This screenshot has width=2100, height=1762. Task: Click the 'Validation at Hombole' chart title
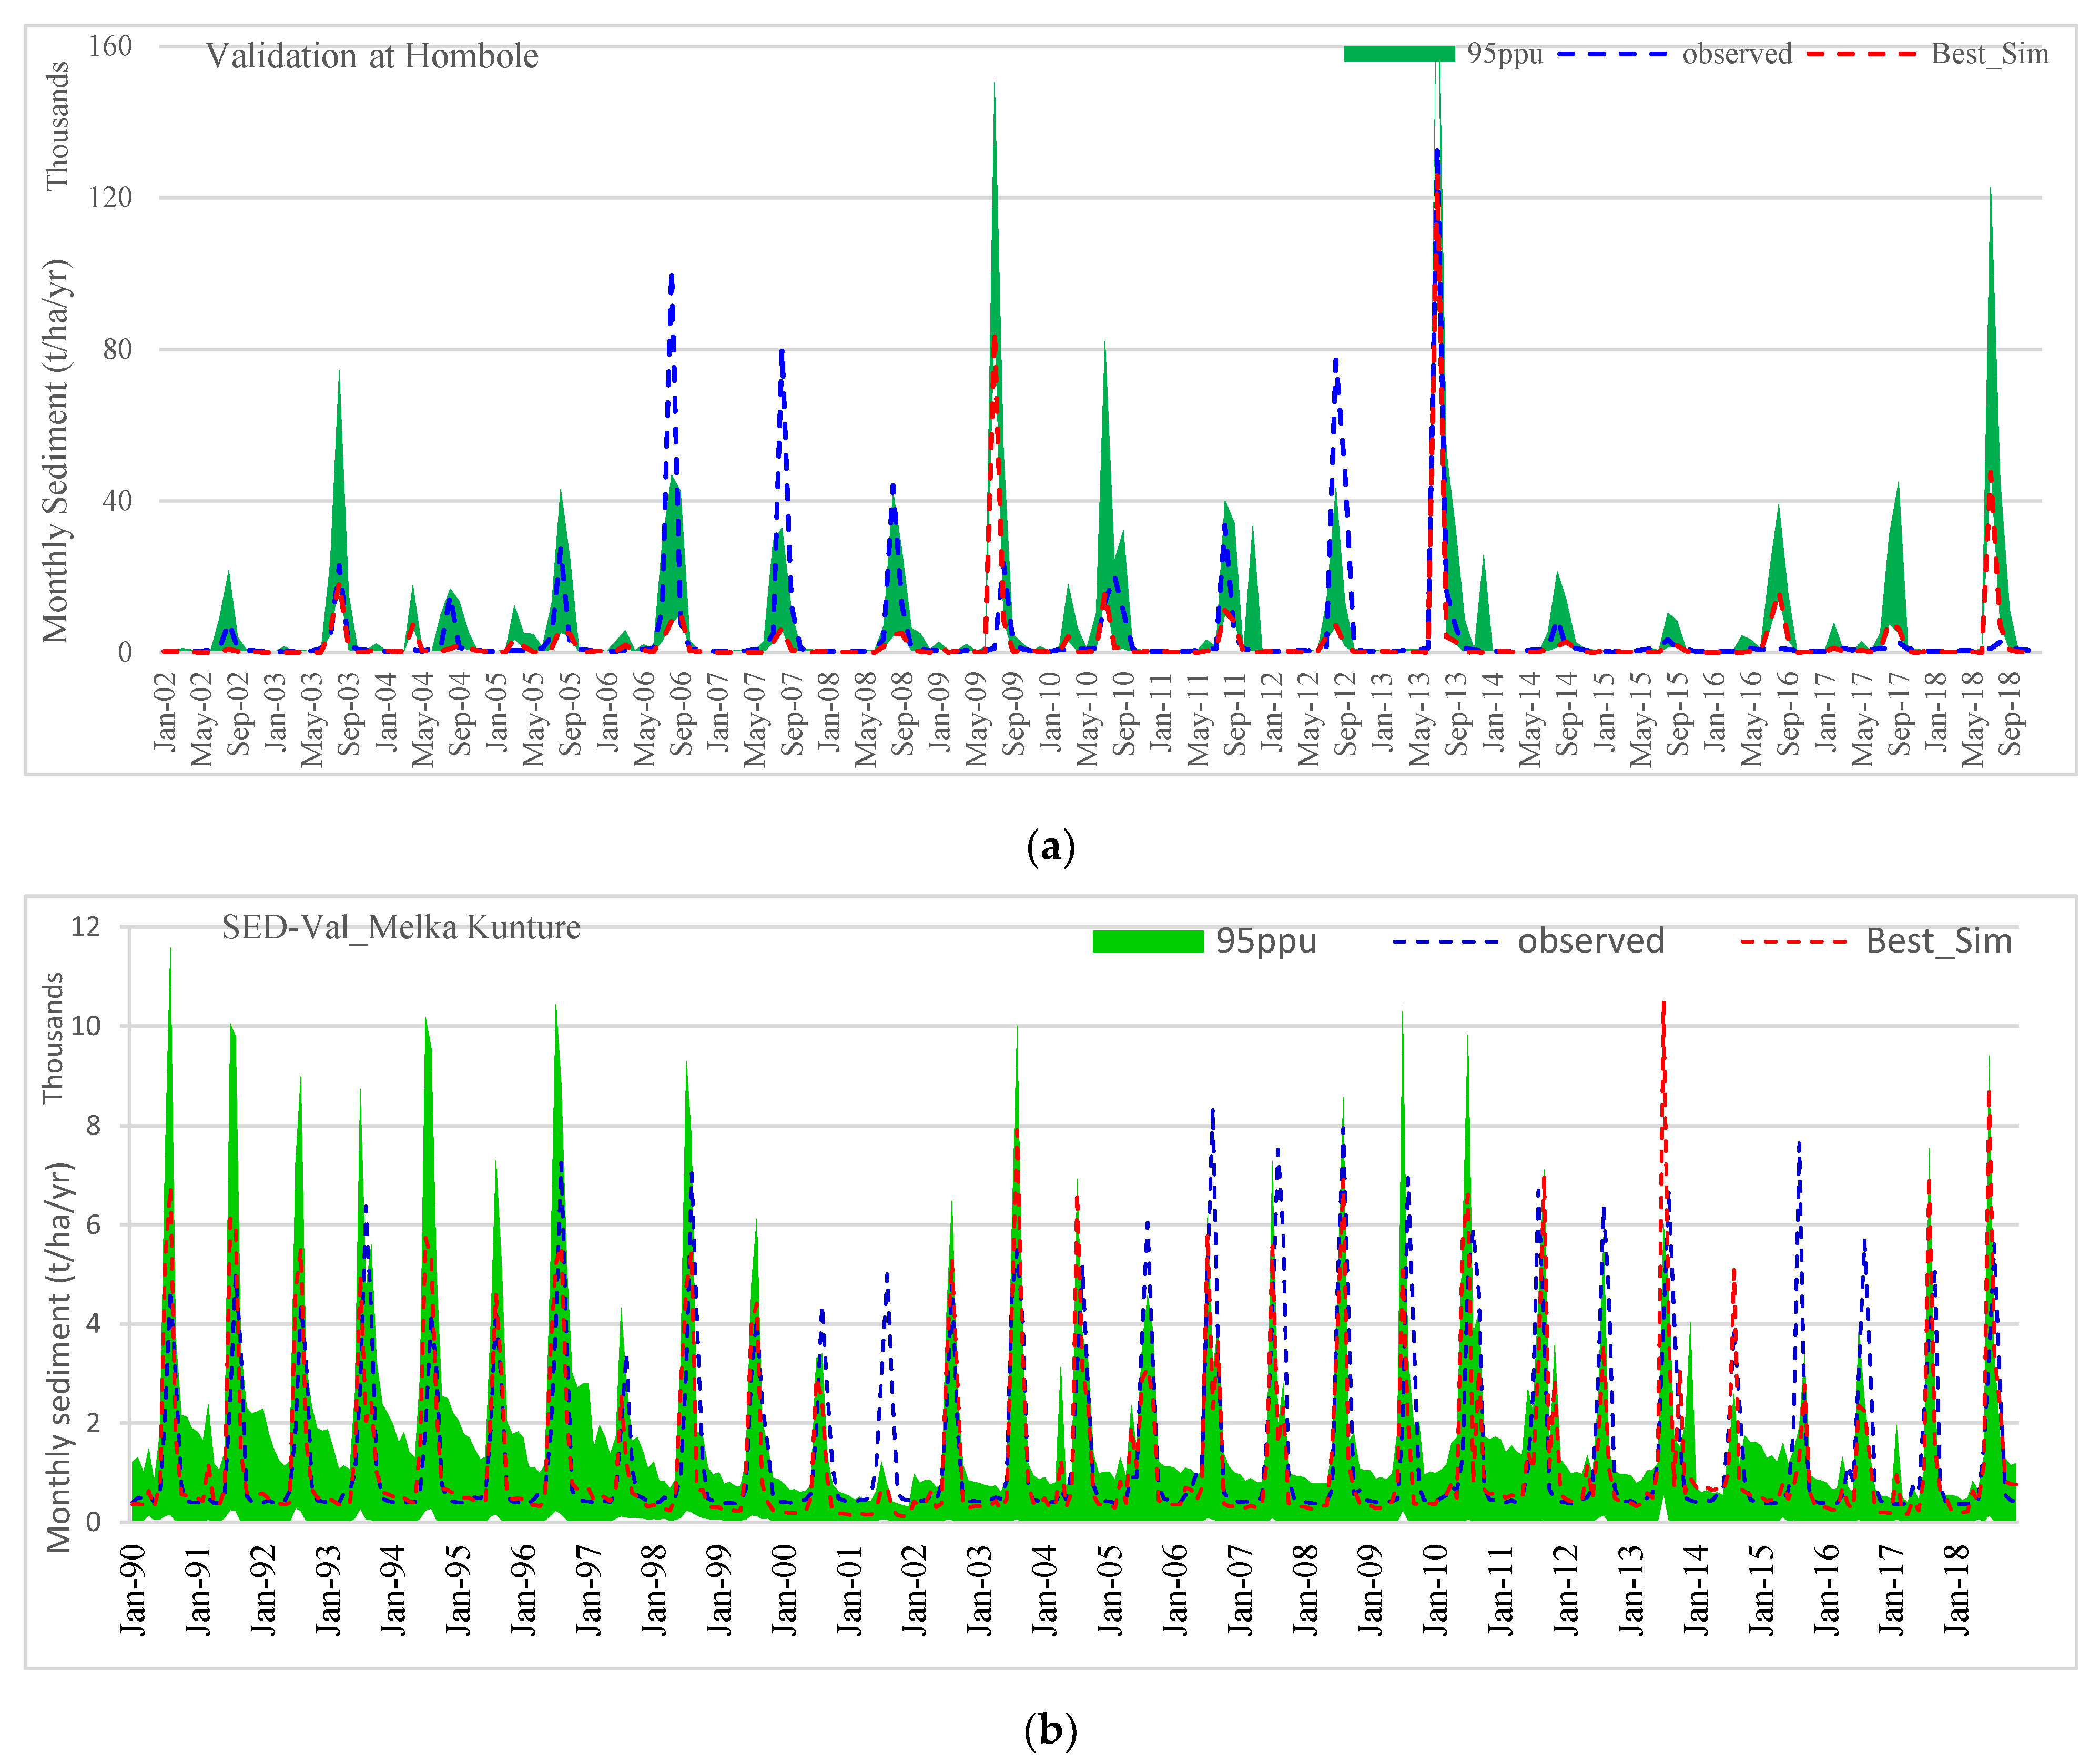pyautogui.click(x=372, y=56)
